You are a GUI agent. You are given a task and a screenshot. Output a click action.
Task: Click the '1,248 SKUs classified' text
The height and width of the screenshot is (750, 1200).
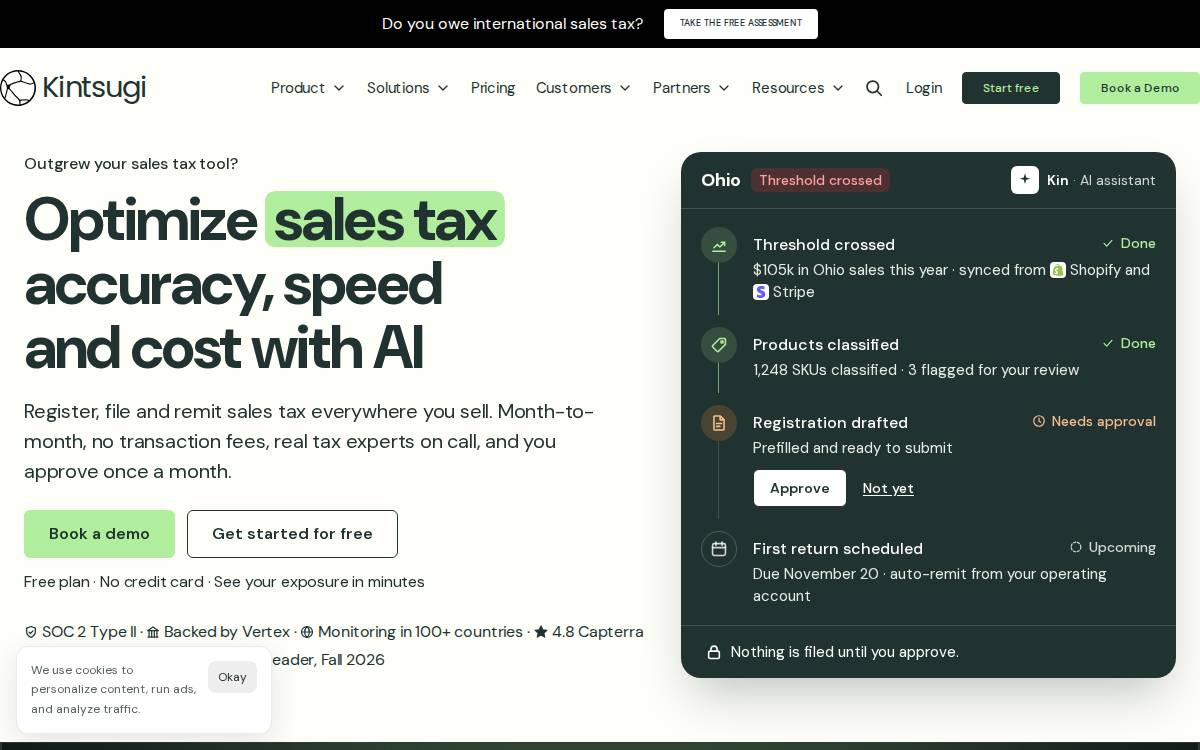pos(825,370)
